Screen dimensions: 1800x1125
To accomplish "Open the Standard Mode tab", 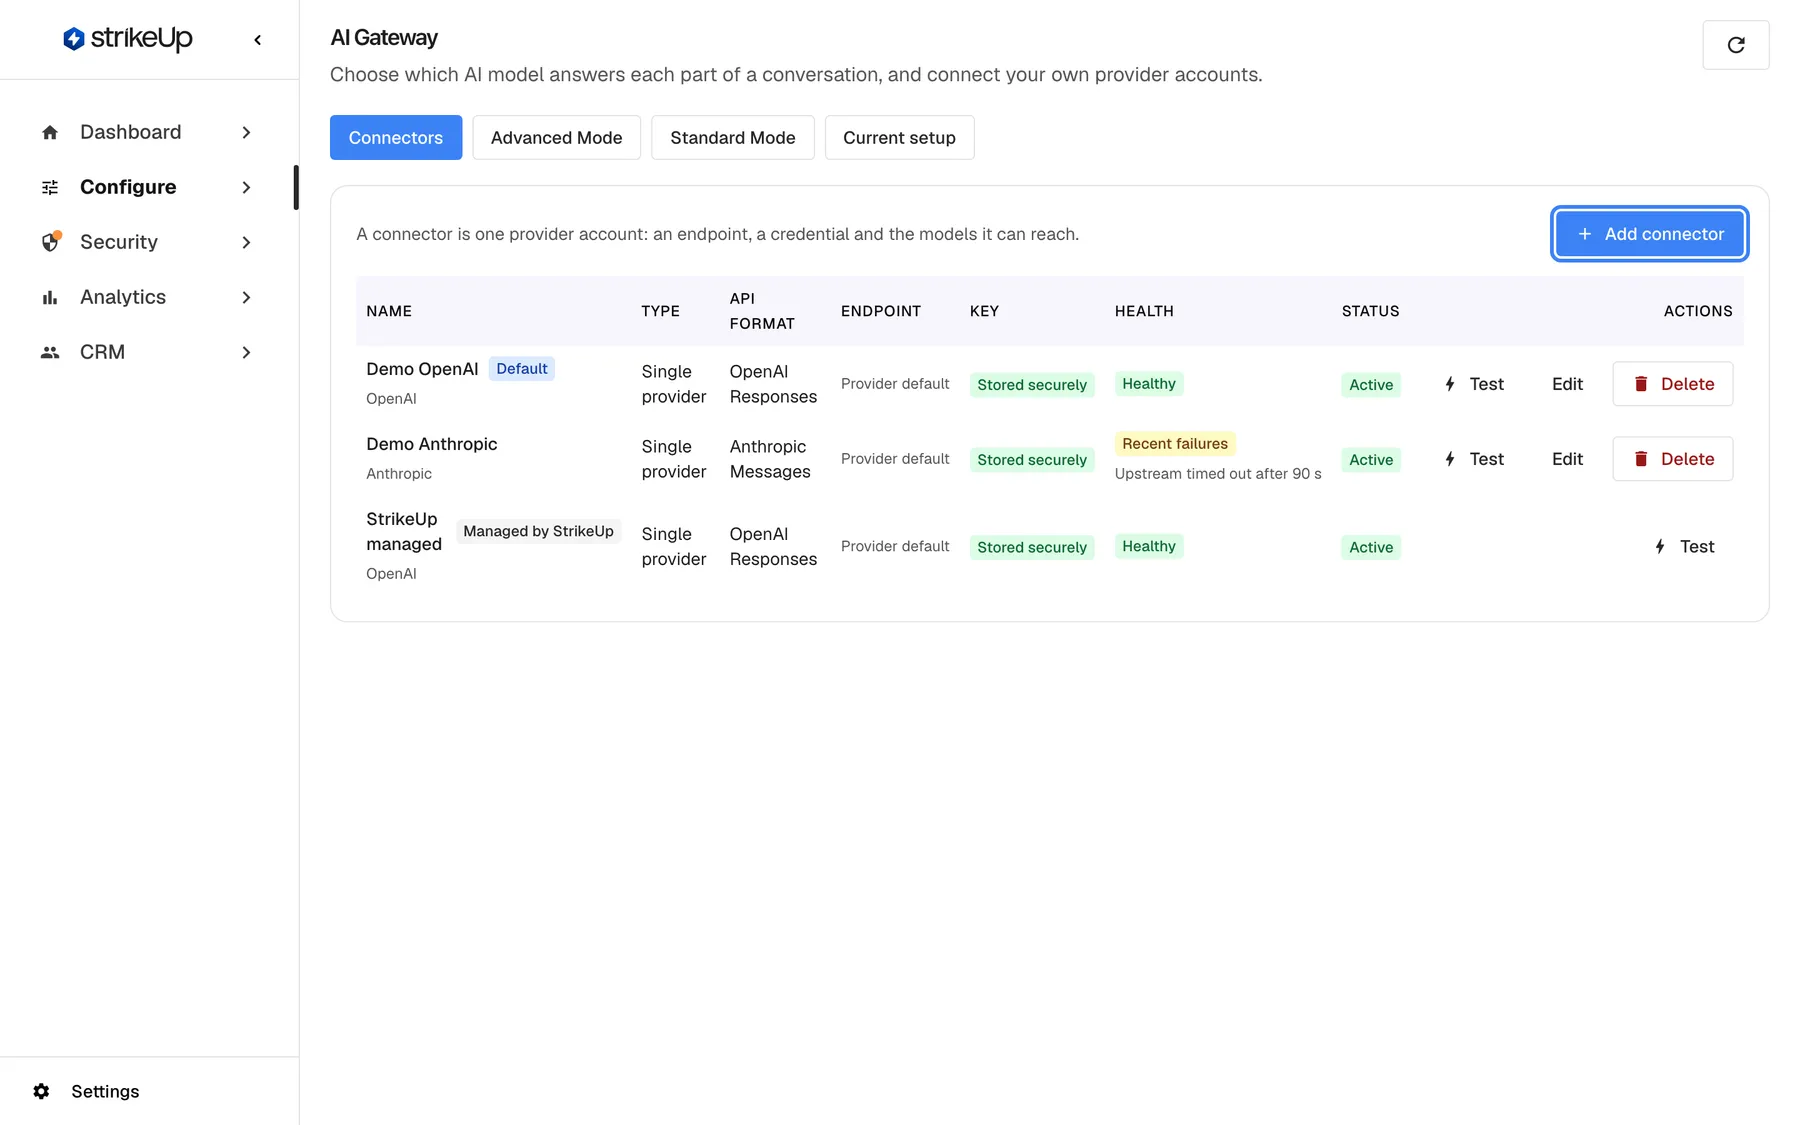I will tap(733, 137).
